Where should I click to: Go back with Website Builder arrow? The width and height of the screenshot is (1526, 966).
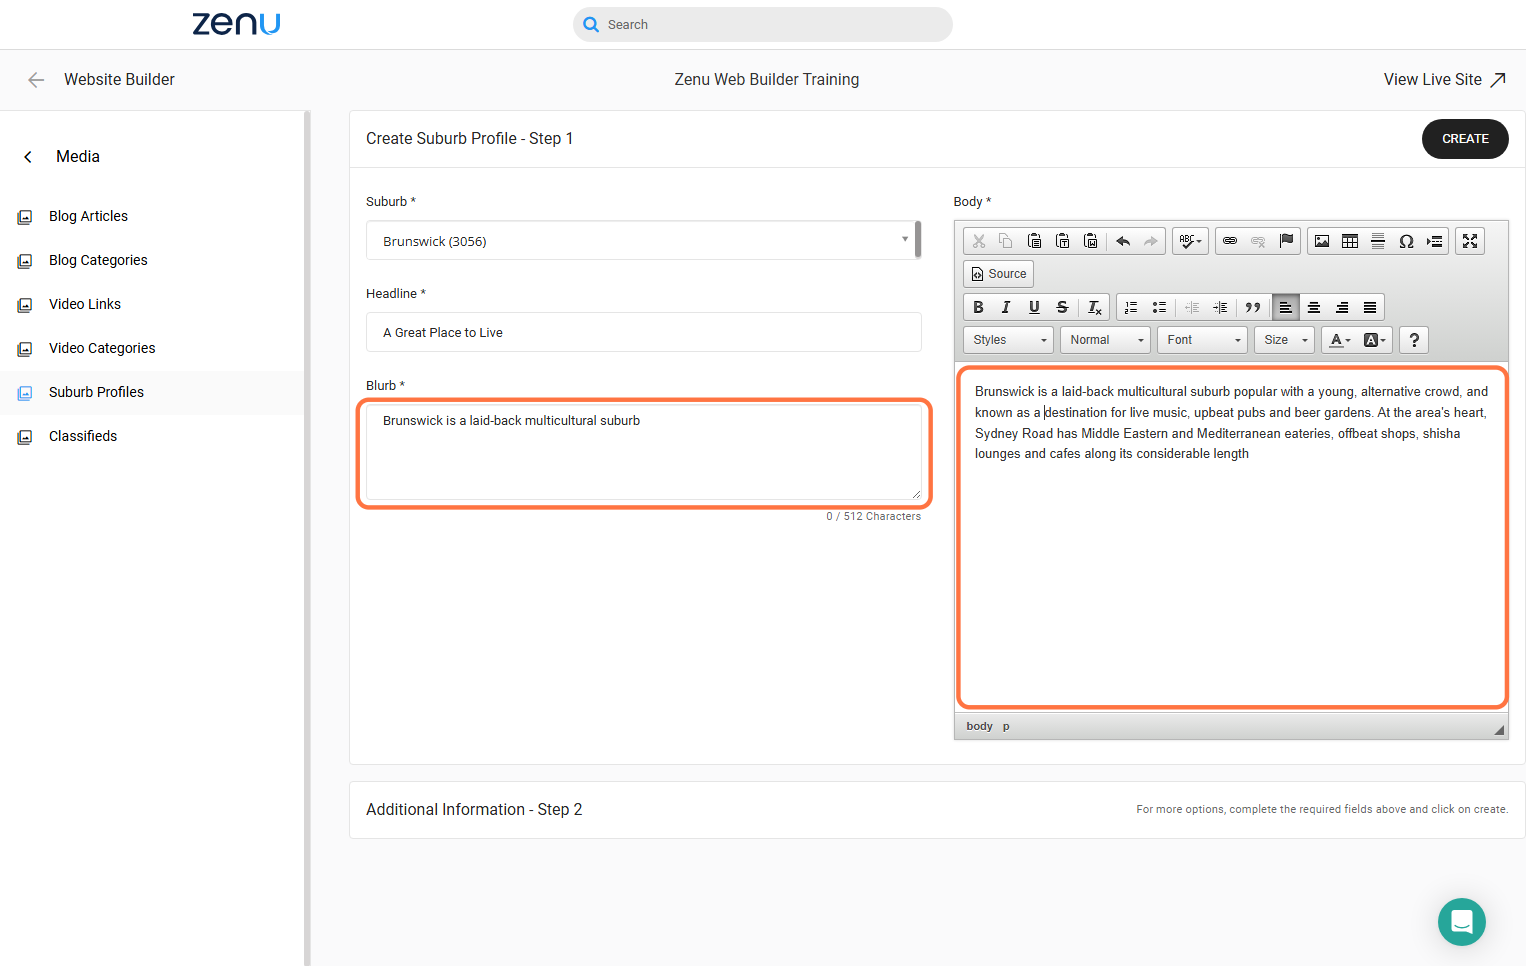click(36, 80)
